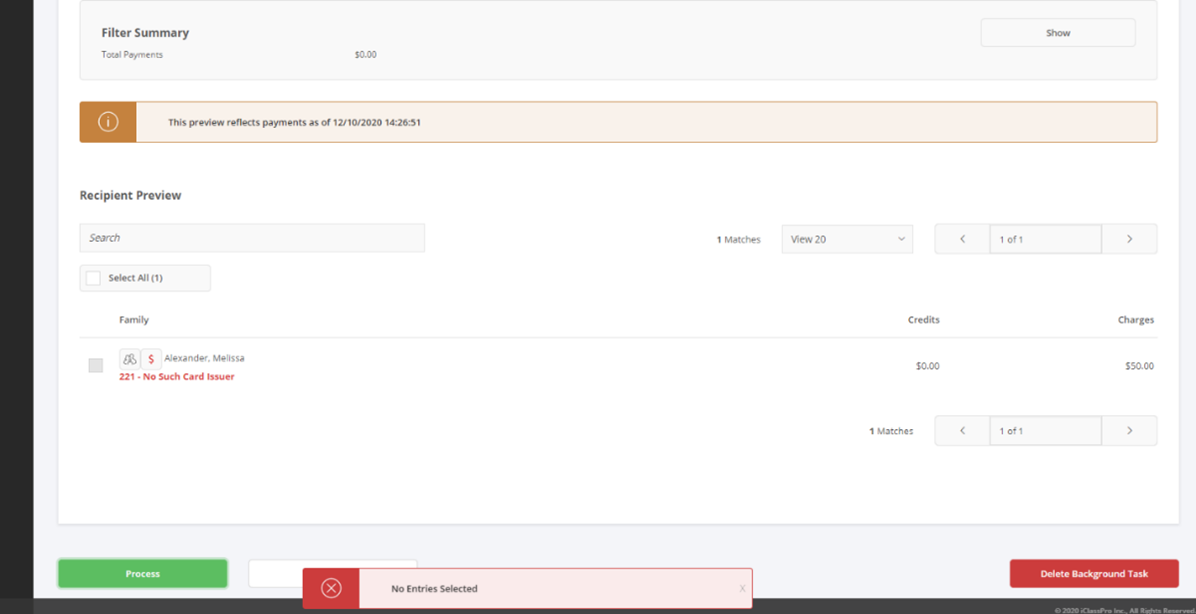Sort by the Credits column header
The image size is (1196, 614).
point(923,320)
